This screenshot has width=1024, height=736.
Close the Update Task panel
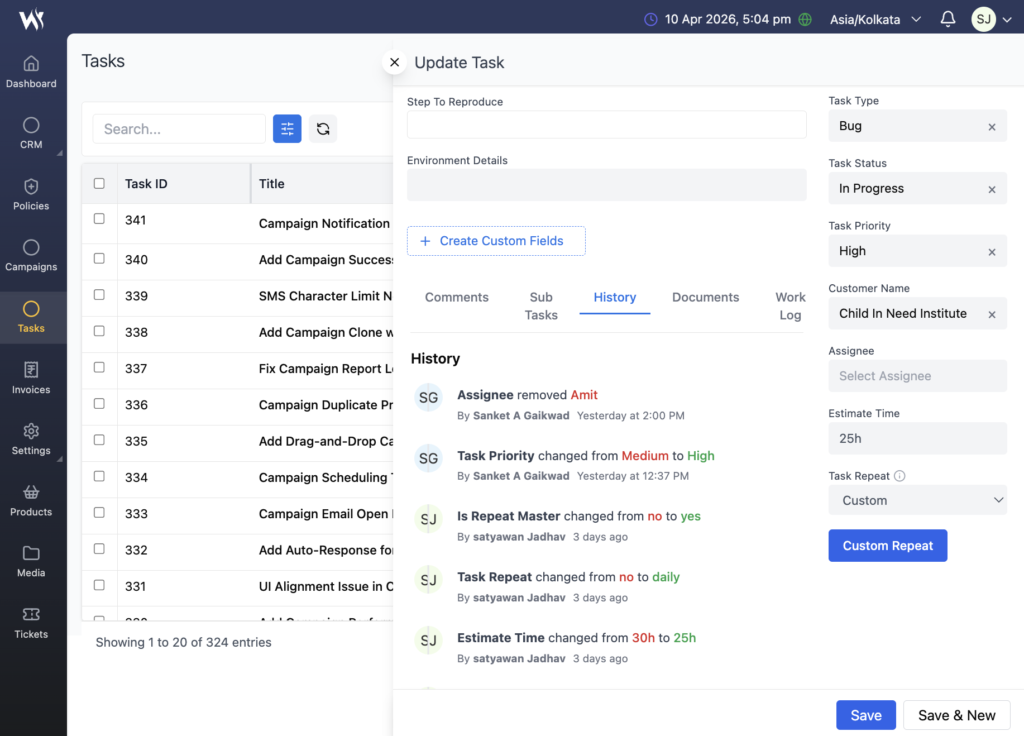(394, 62)
